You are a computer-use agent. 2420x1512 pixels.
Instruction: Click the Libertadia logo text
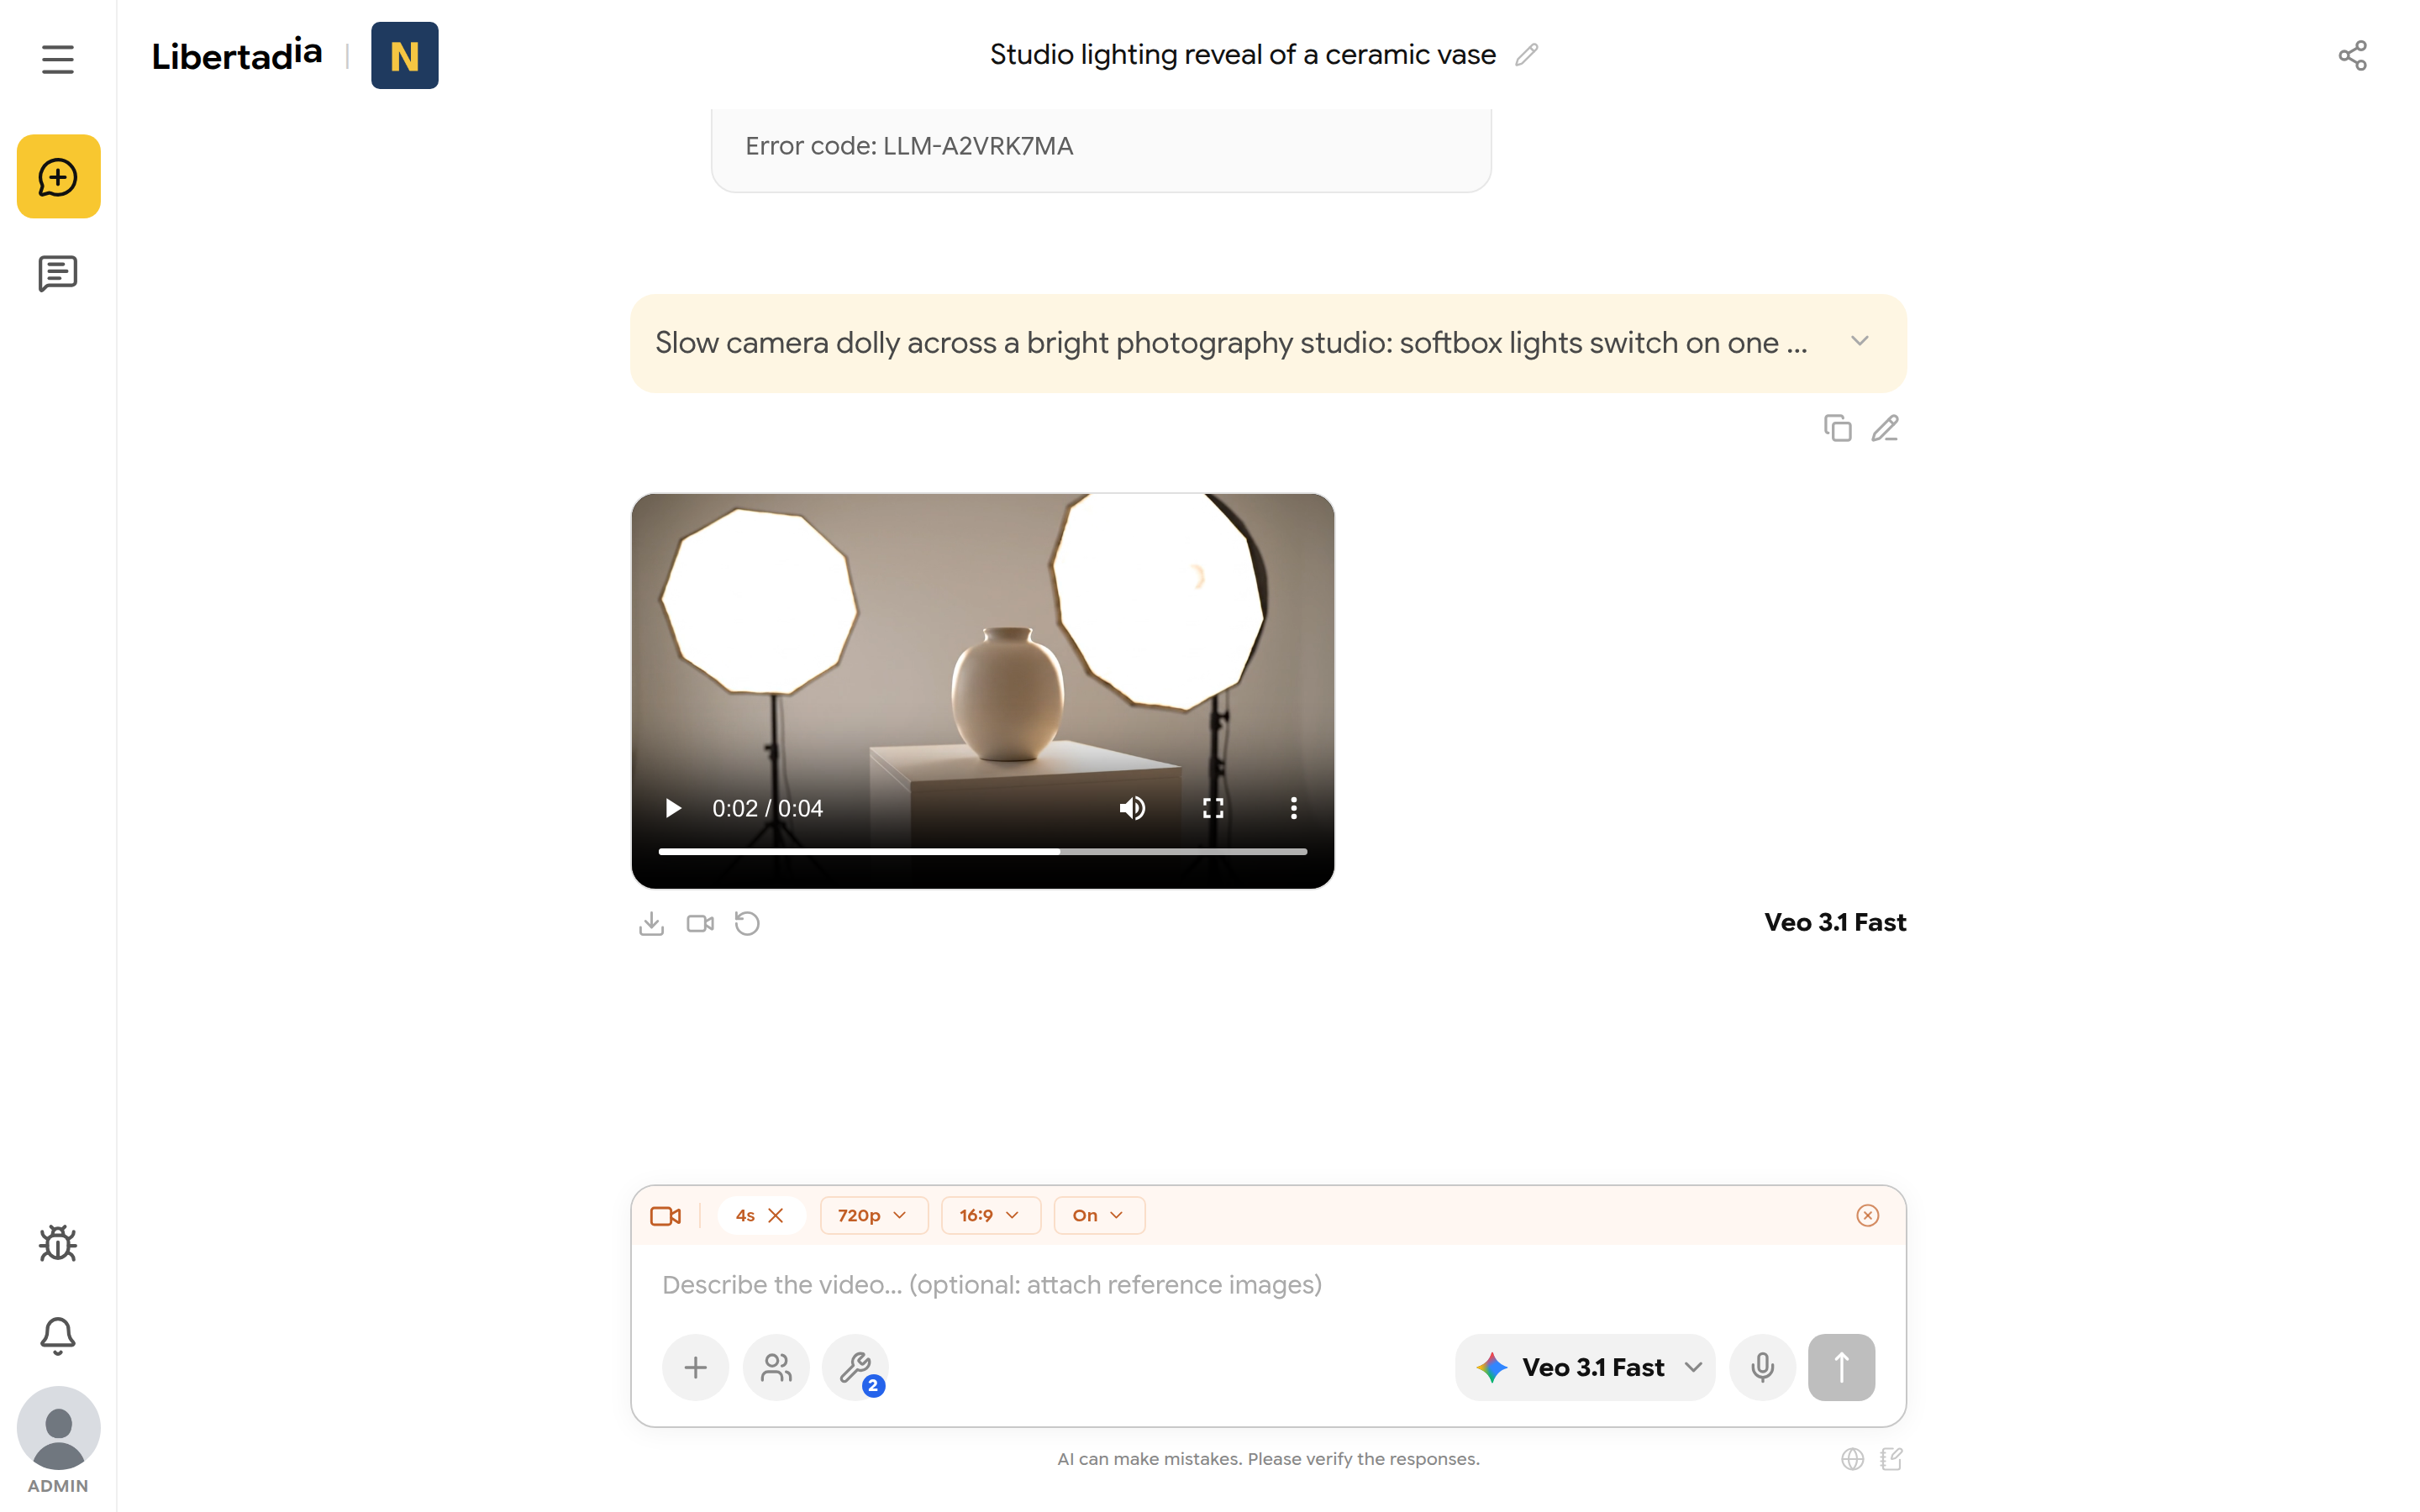(x=237, y=55)
